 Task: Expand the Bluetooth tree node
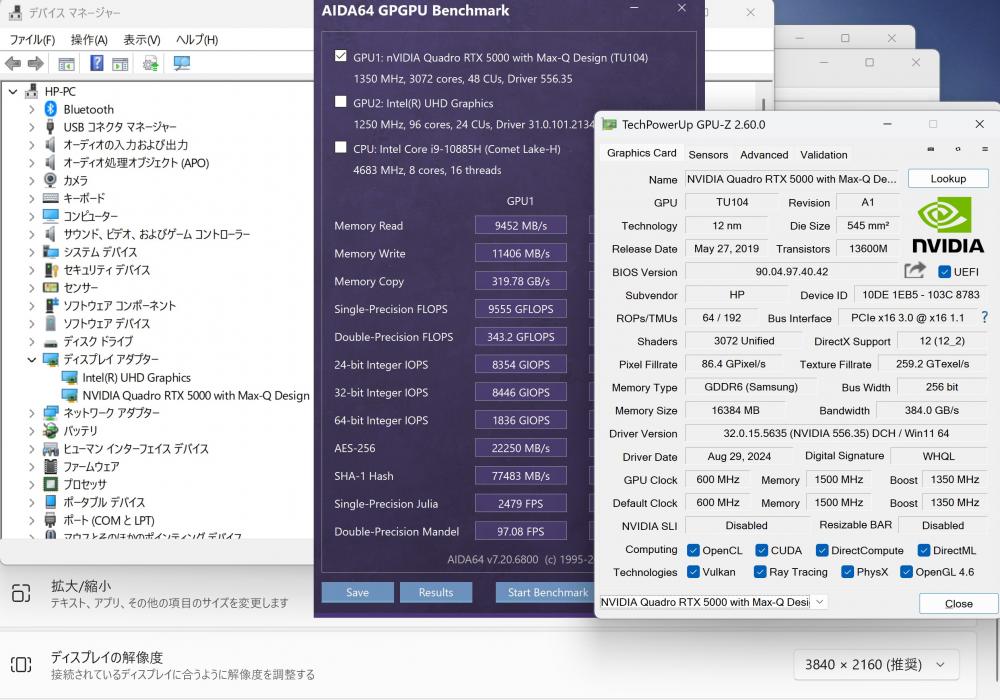[x=31, y=109]
